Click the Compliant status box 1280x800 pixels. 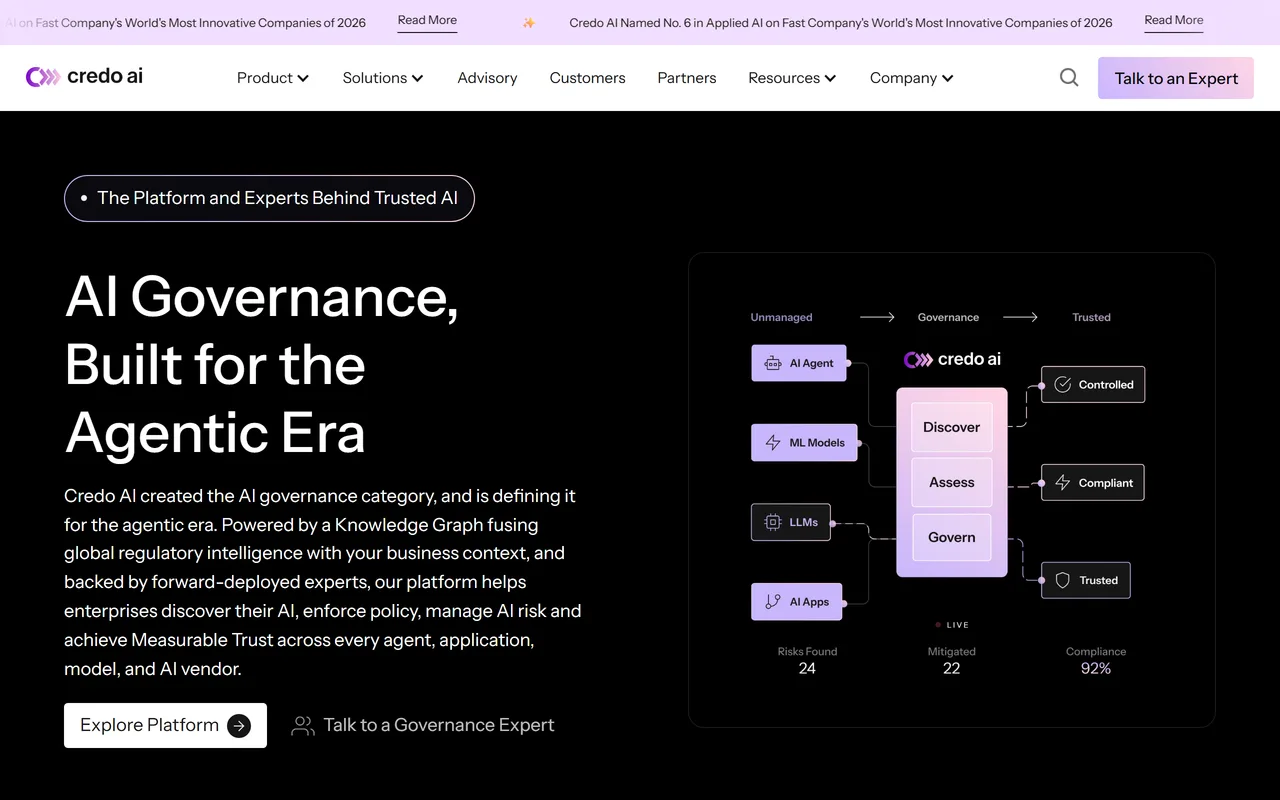pos(1093,483)
